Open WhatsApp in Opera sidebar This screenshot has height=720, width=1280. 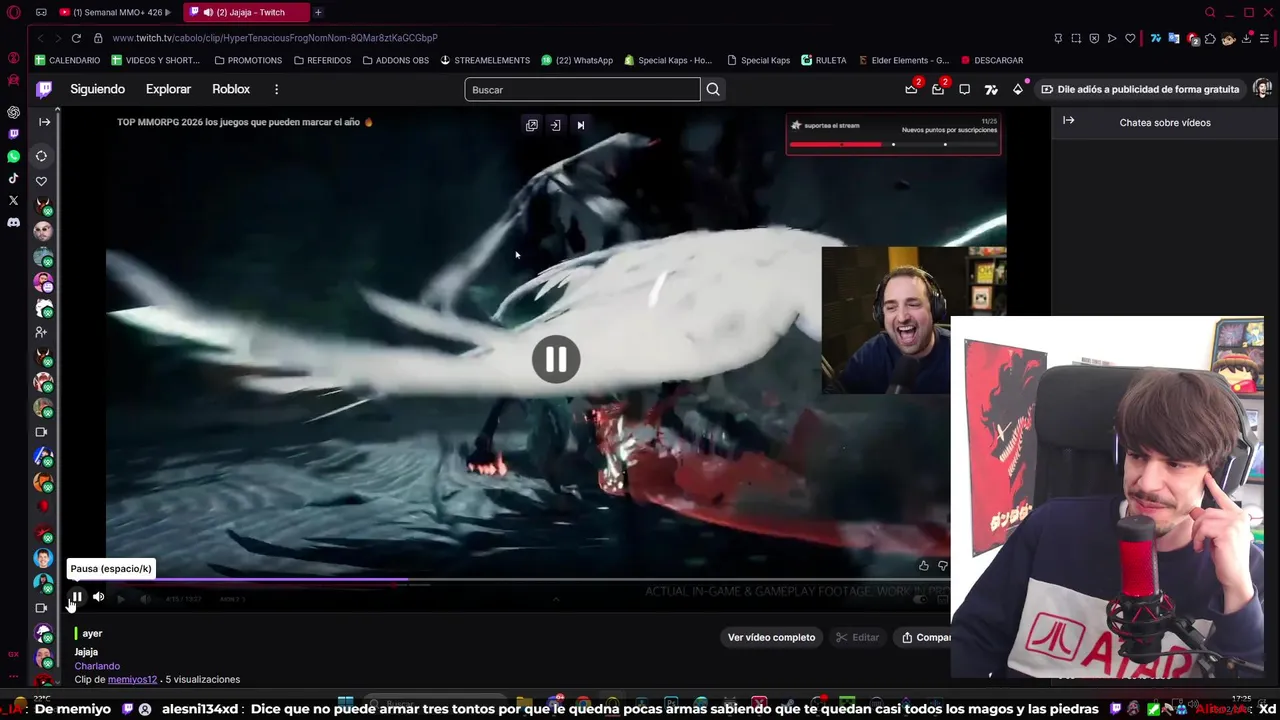click(13, 156)
